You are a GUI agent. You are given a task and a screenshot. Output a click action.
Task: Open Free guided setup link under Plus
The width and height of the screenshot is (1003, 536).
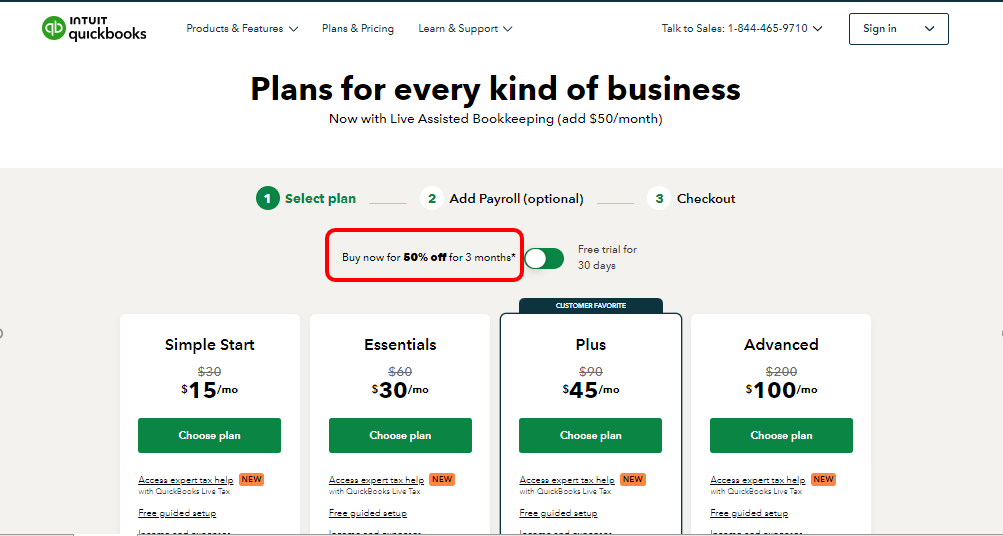pyautogui.click(x=558, y=513)
